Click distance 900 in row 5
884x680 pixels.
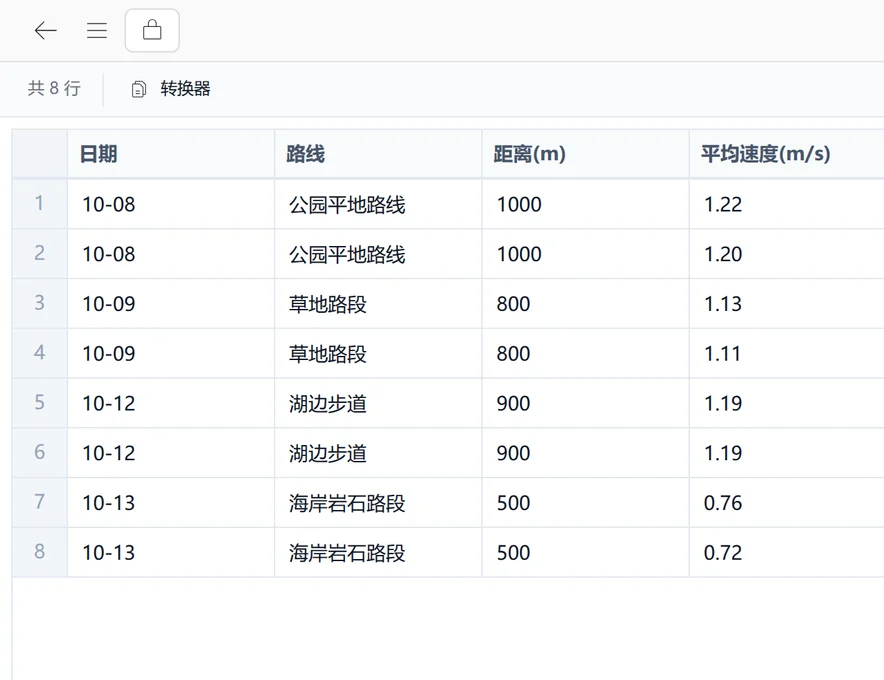coord(514,403)
